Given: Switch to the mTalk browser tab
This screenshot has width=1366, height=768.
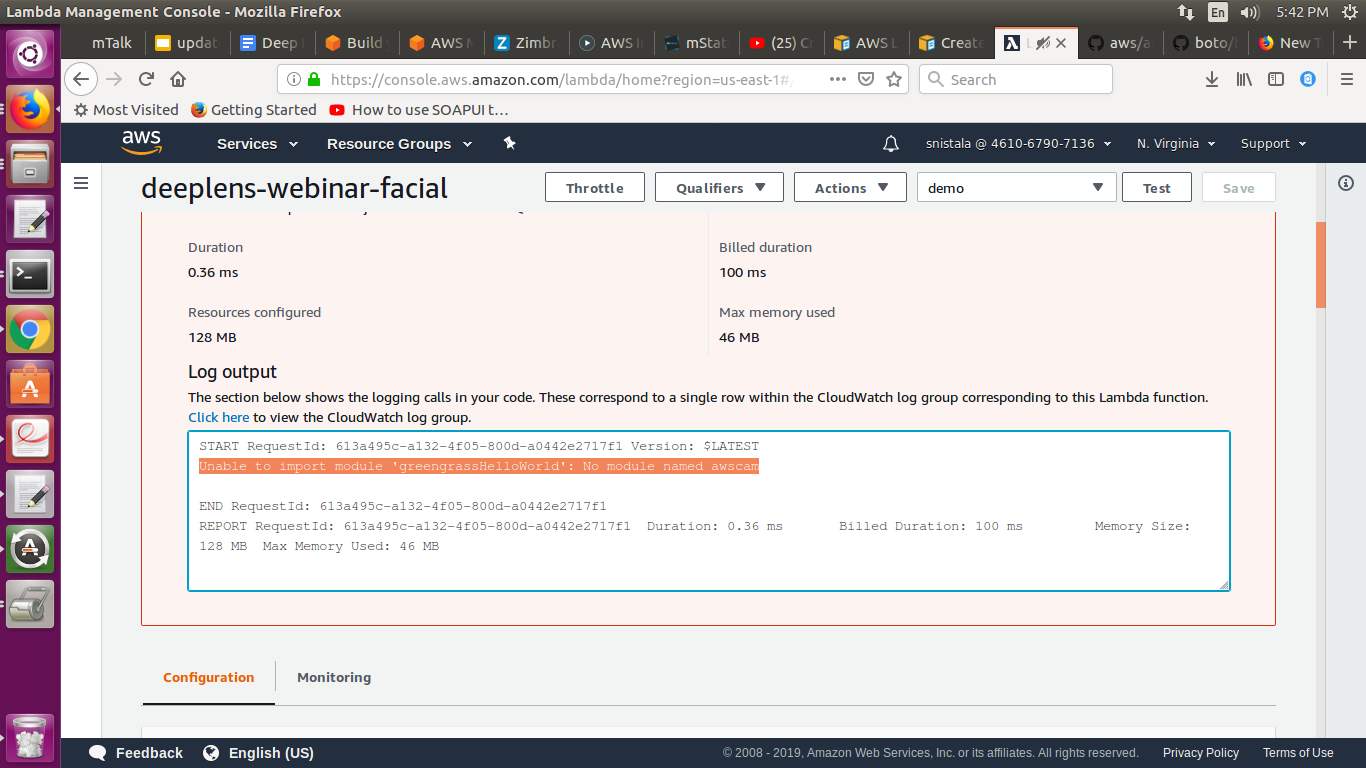Looking at the screenshot, I should (x=111, y=43).
